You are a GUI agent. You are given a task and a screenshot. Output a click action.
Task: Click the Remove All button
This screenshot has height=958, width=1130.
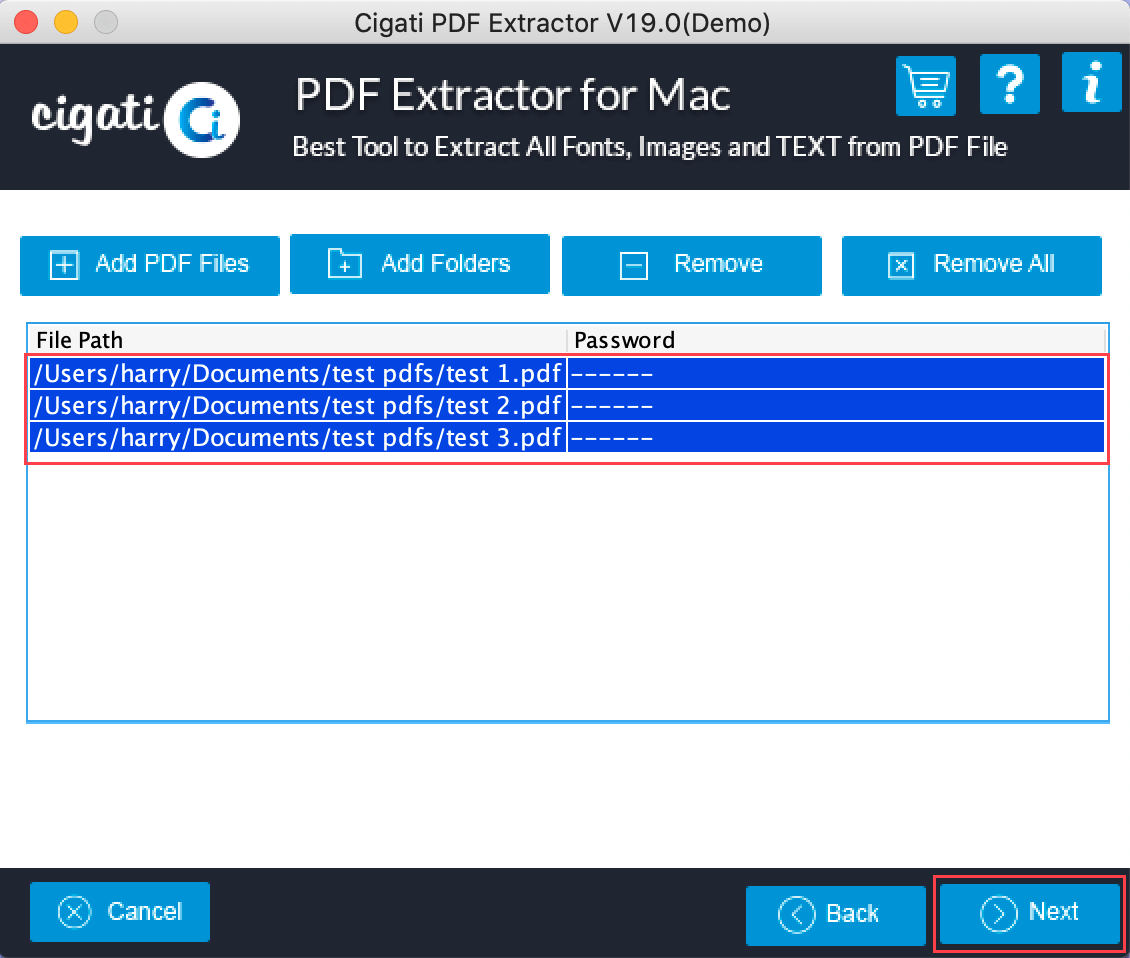point(971,265)
